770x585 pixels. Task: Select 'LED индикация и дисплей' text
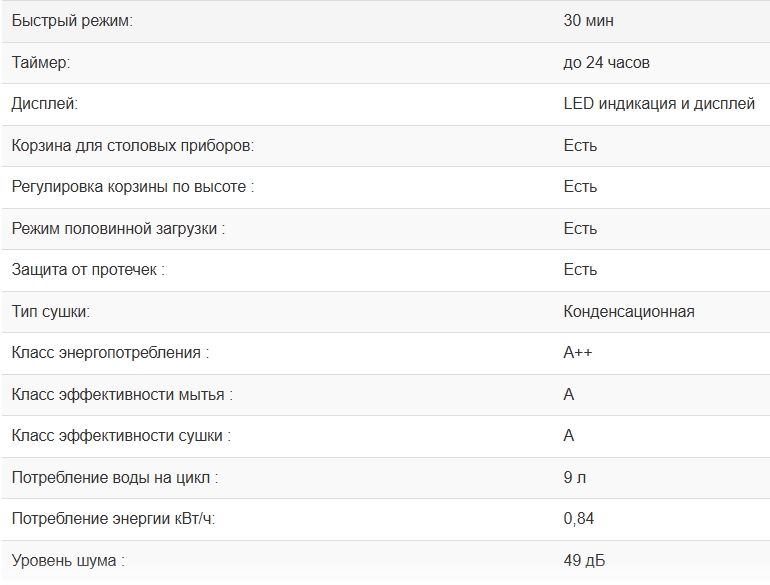[659, 104]
